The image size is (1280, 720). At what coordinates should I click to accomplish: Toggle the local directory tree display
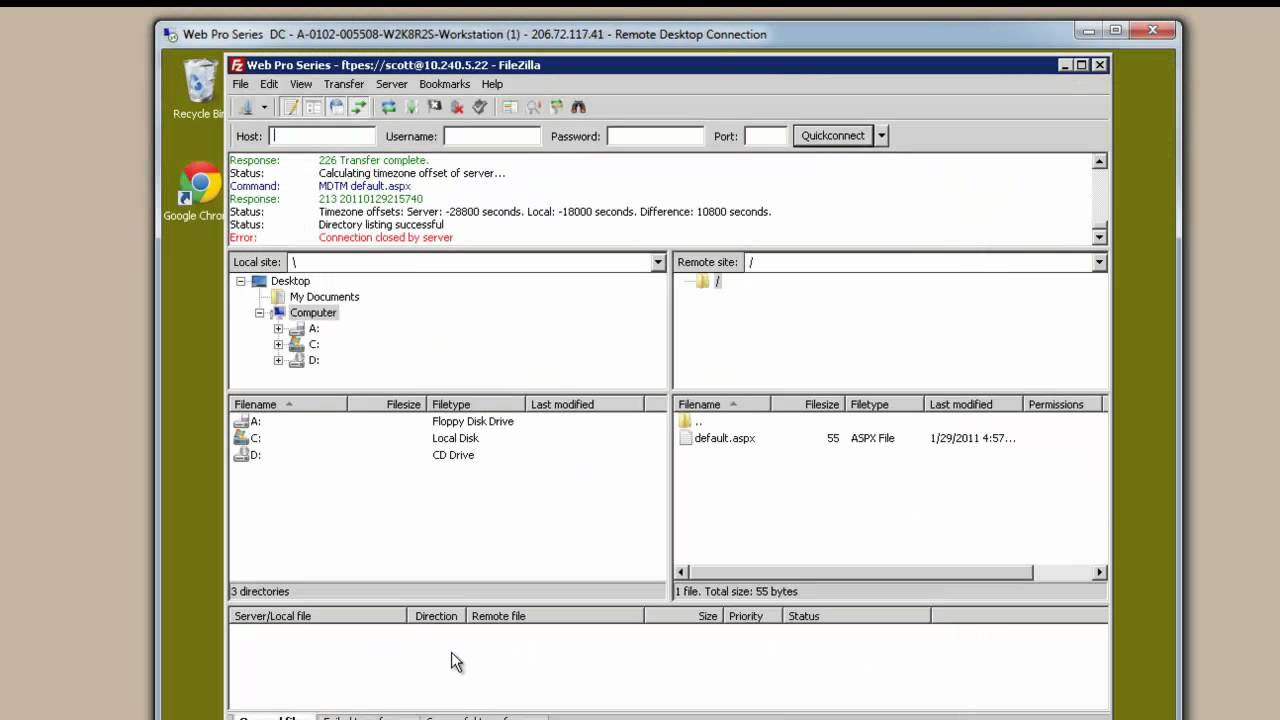[x=314, y=107]
